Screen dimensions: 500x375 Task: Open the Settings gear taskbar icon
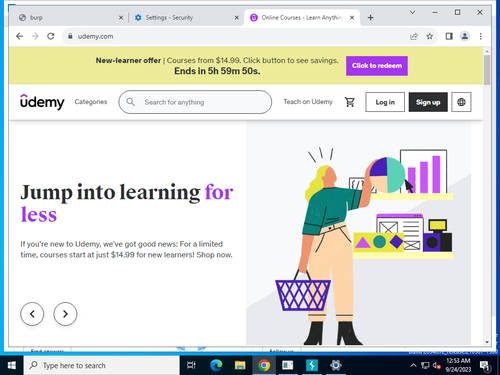[336, 365]
